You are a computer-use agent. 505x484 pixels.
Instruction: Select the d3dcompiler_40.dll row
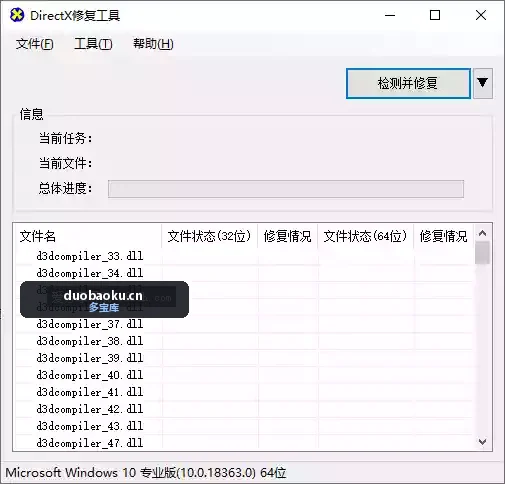coord(244,375)
